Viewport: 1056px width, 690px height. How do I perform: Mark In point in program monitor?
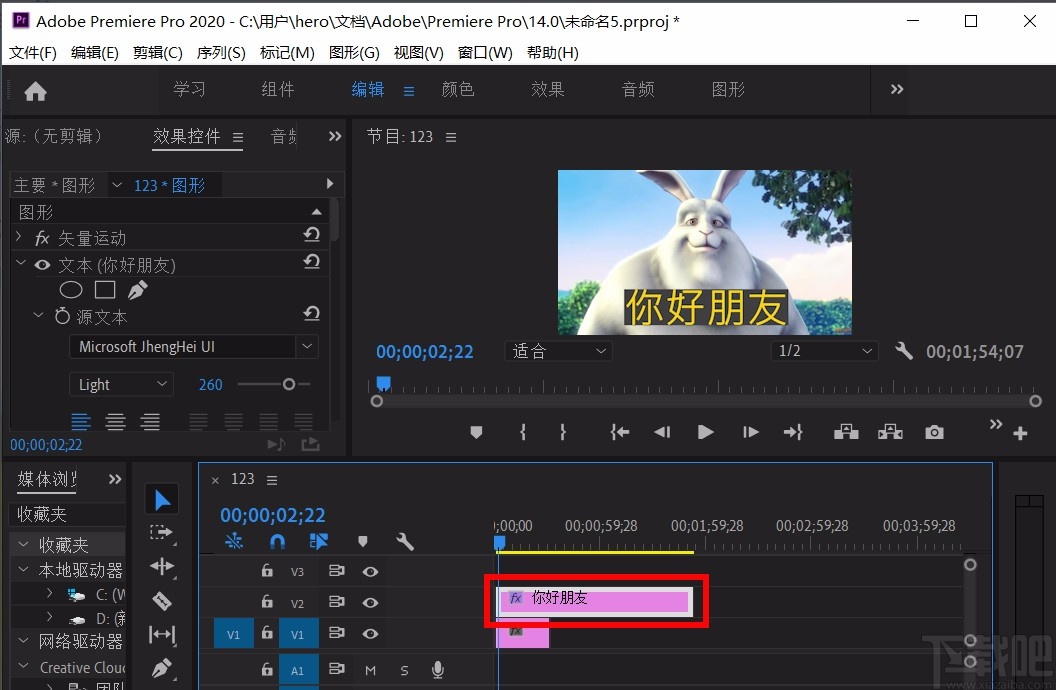[x=523, y=432]
